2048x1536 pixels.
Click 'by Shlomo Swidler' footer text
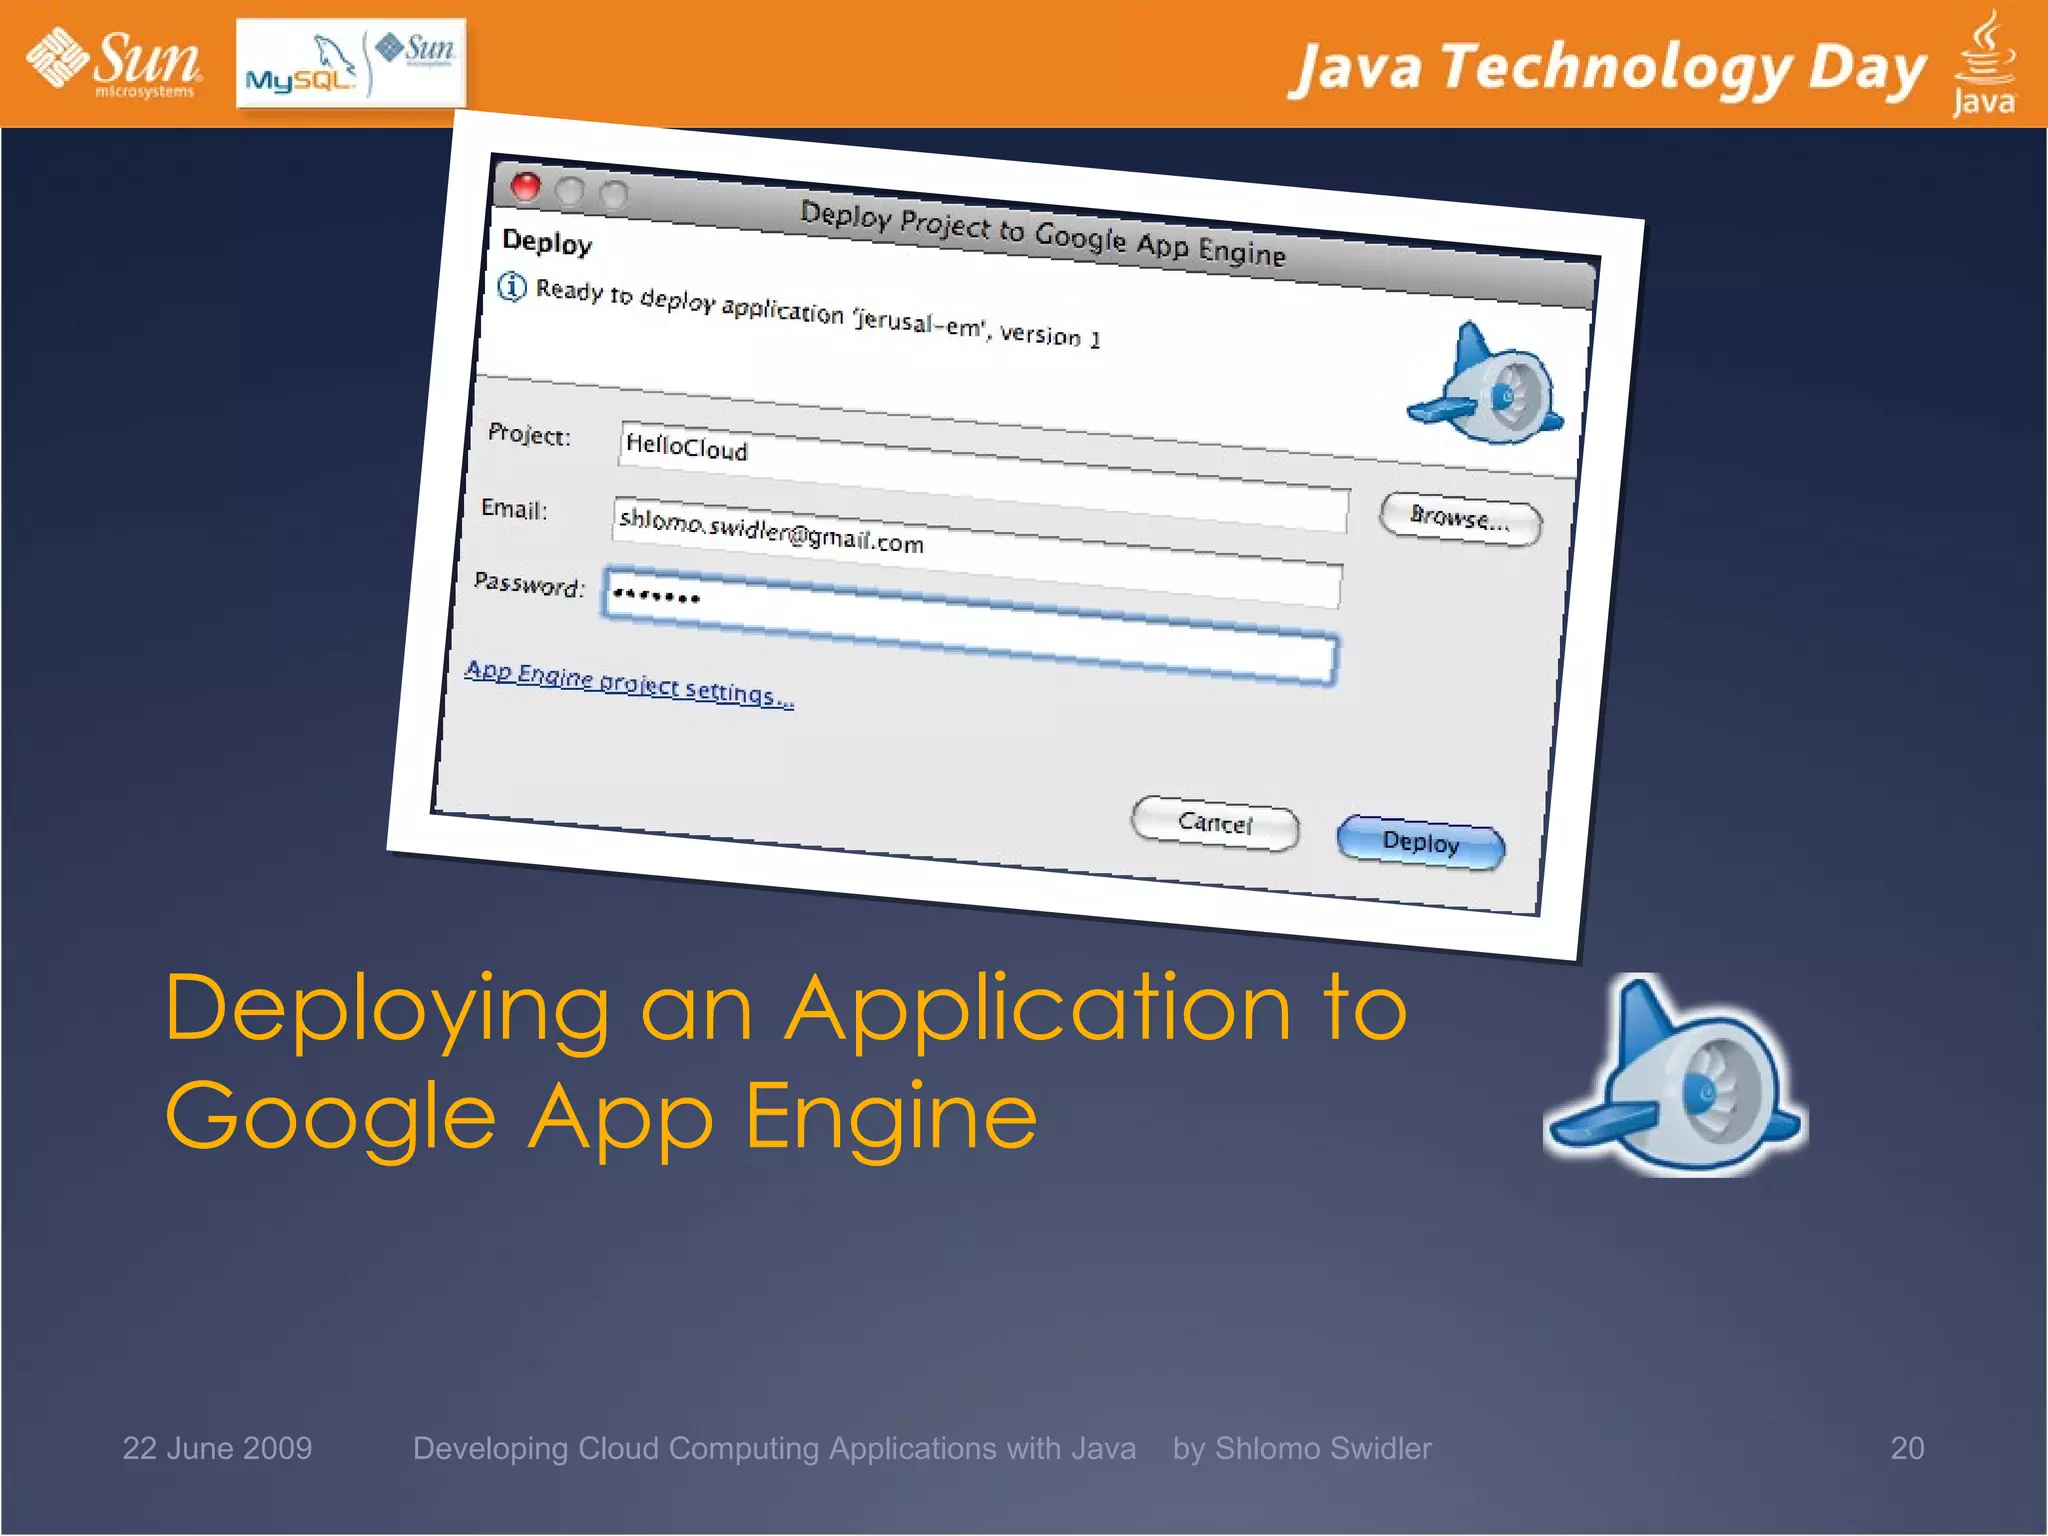tap(1302, 1449)
